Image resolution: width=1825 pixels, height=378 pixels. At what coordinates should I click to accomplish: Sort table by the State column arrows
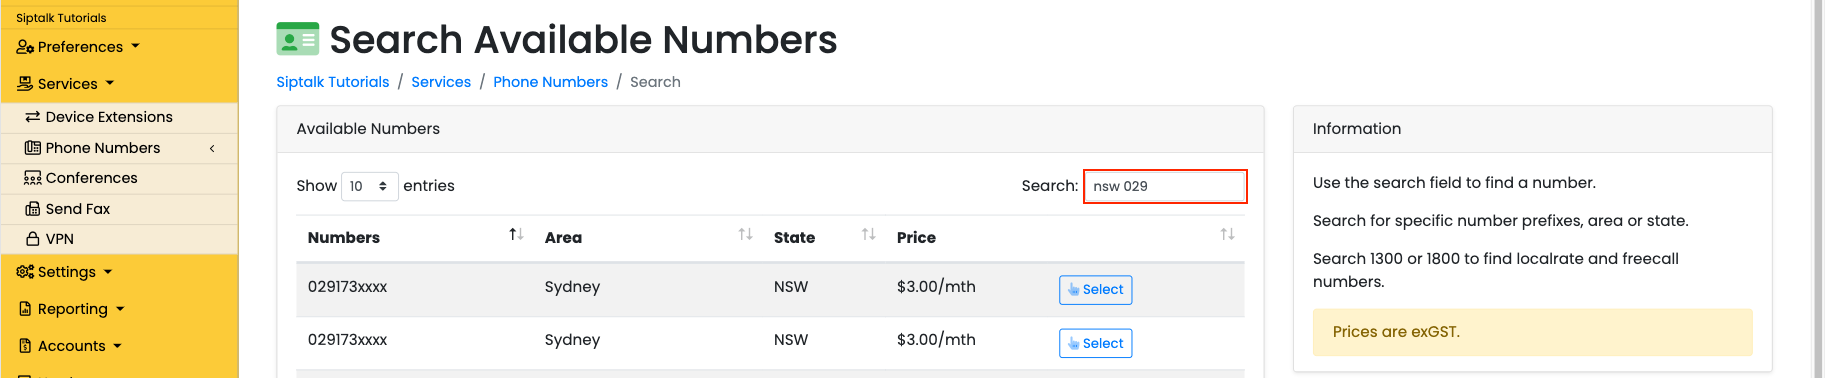click(868, 234)
